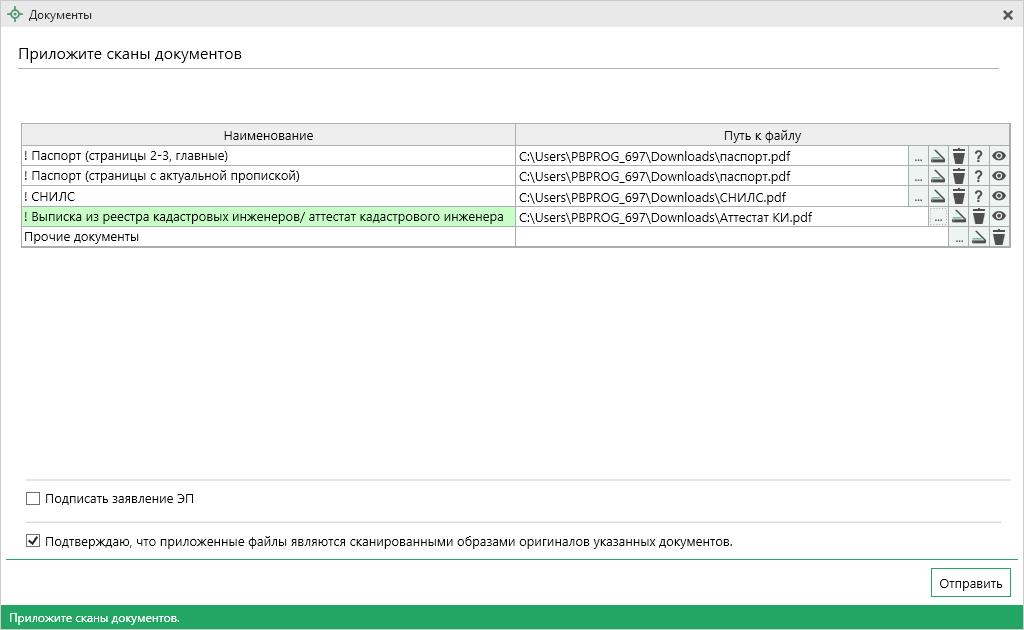1024x630 pixels.
Task: Browse for a file in the Прочие документы row
Action: coord(958,237)
